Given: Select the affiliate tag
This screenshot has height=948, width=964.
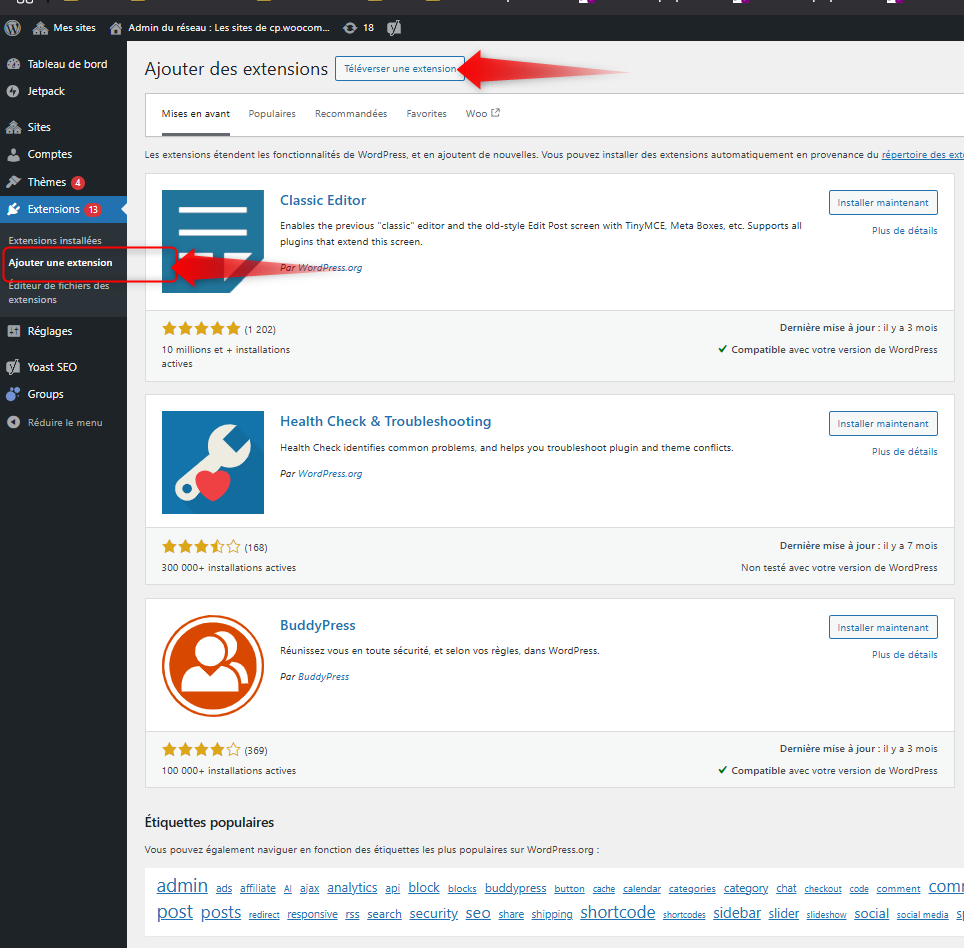Looking at the screenshot, I should click(x=258, y=888).
